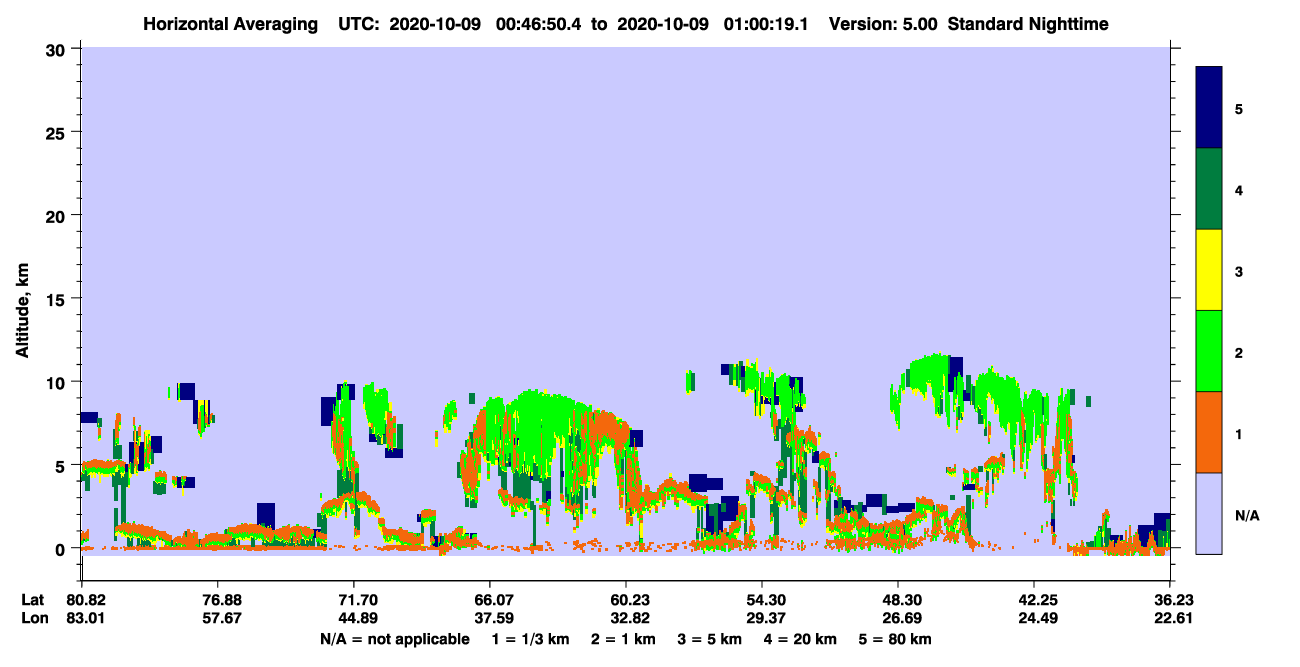Select the yellow level 3 legend swatch
This screenshot has height=667, width=1300.
point(1209,270)
